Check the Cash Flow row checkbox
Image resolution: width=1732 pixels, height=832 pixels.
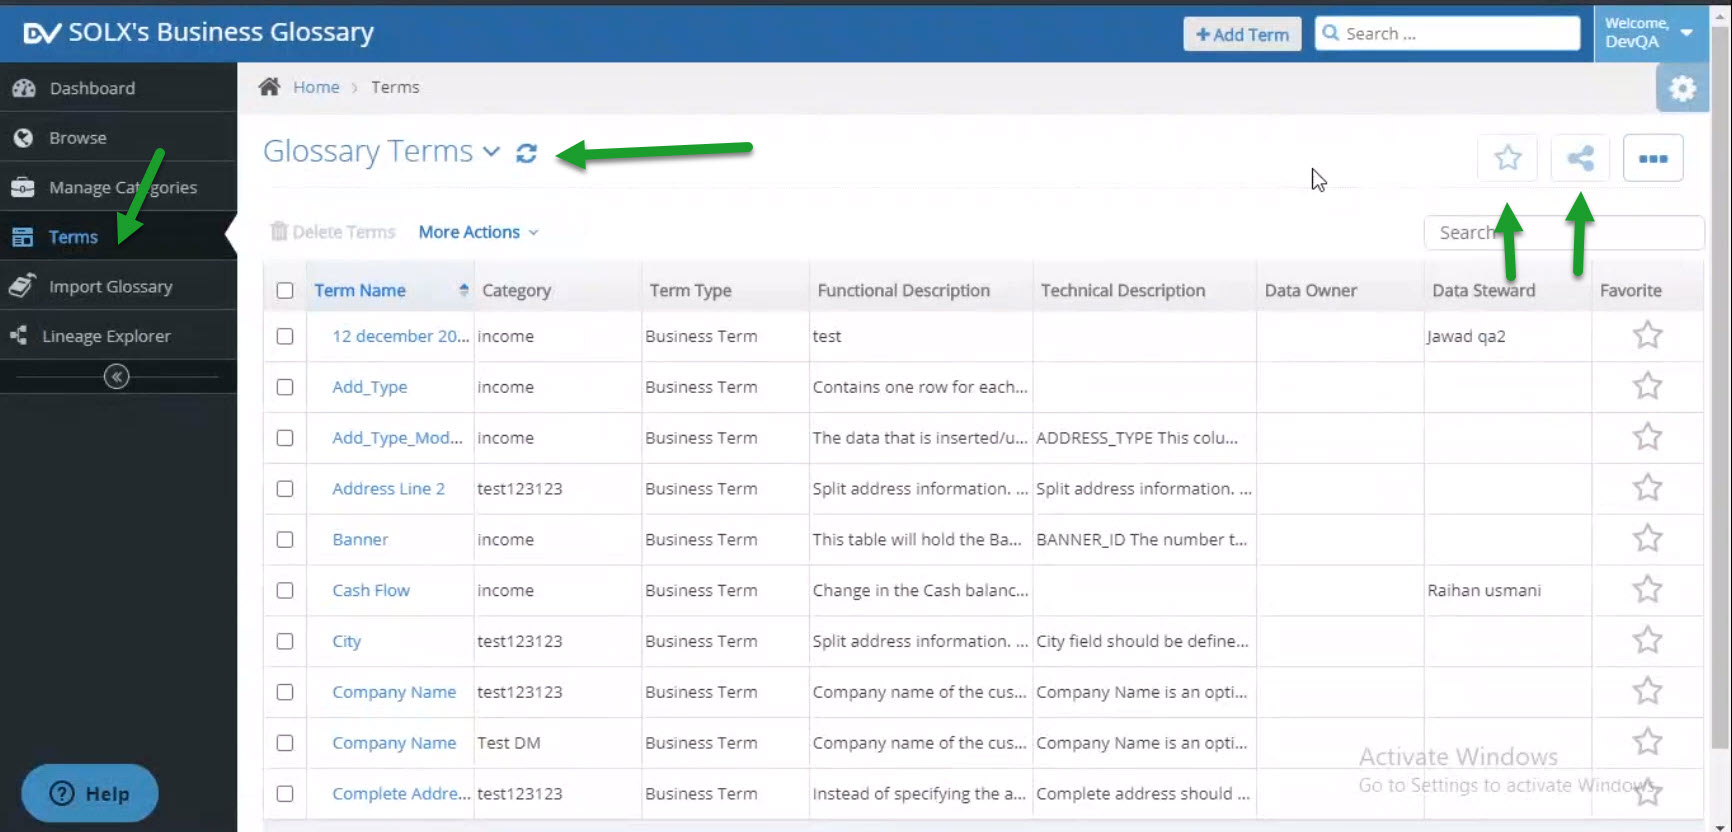click(x=285, y=591)
